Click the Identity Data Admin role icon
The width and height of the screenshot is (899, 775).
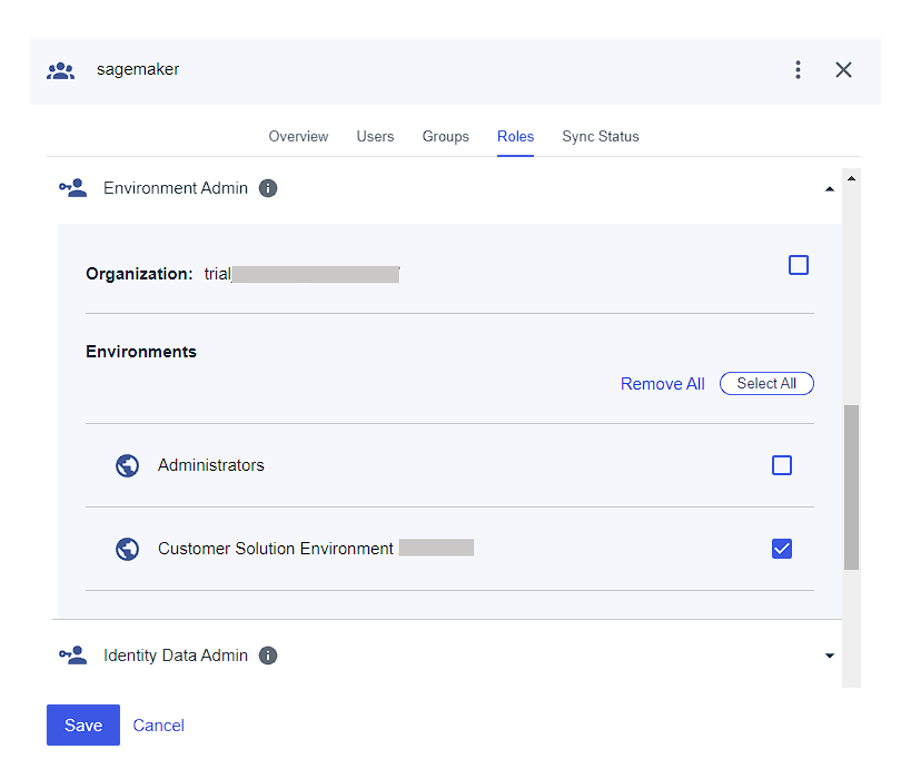tap(72, 655)
